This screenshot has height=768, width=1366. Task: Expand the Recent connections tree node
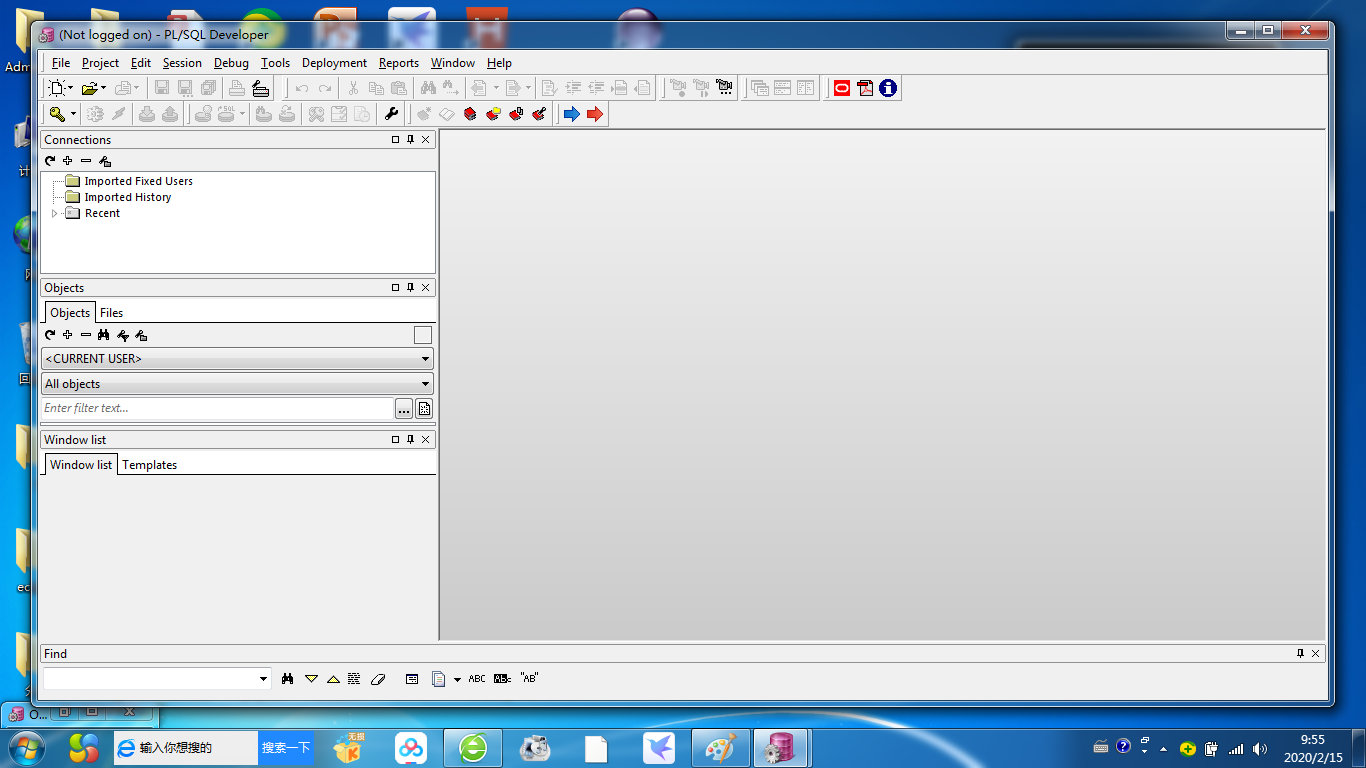point(55,213)
